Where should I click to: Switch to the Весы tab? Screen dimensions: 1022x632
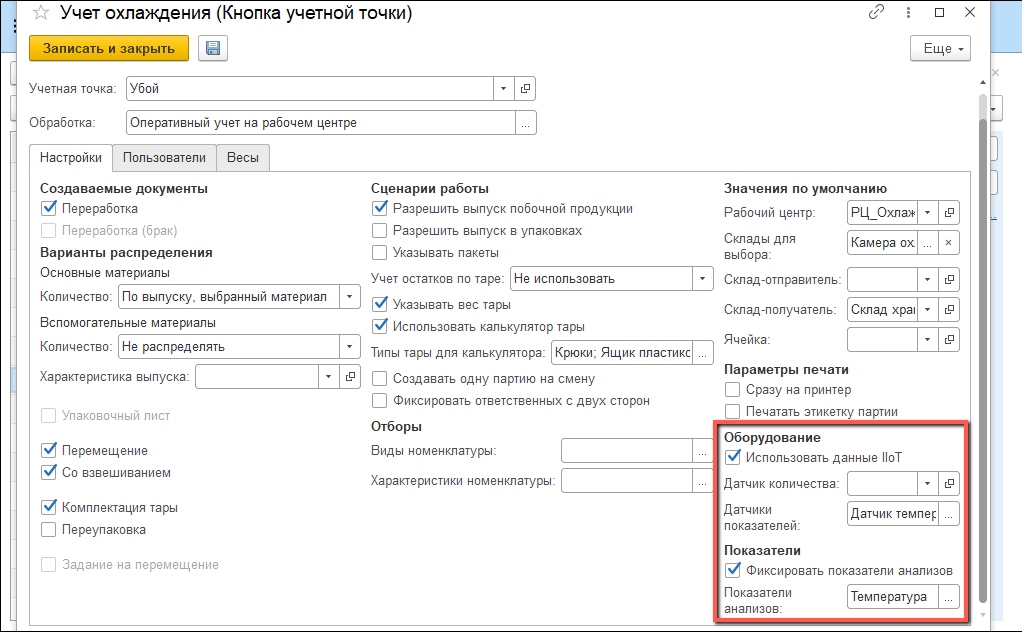tap(242, 158)
